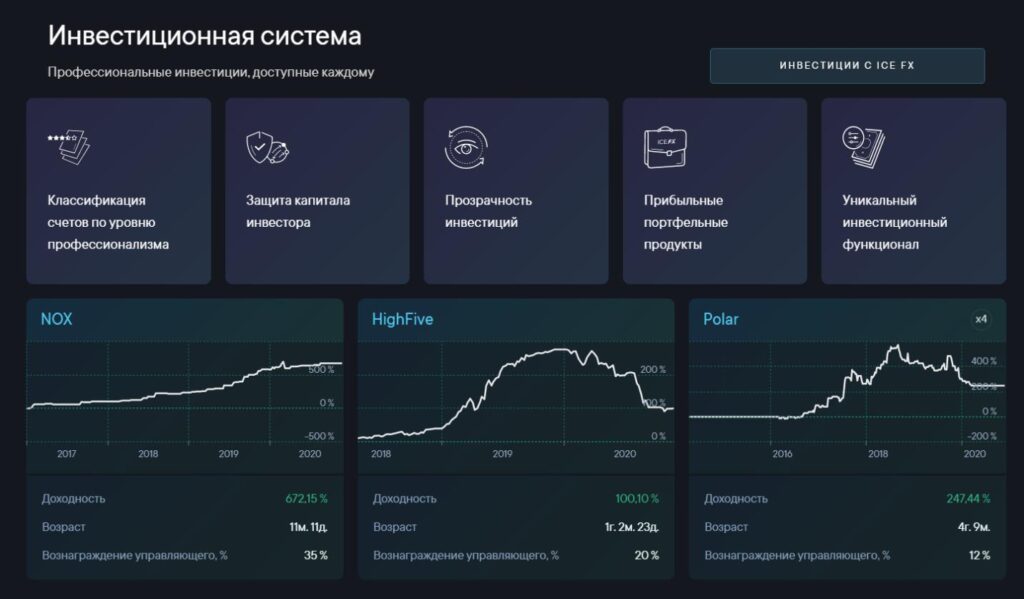Click the 2016 label on Polar chart
Image resolution: width=1024 pixels, height=599 pixels.
(782, 453)
